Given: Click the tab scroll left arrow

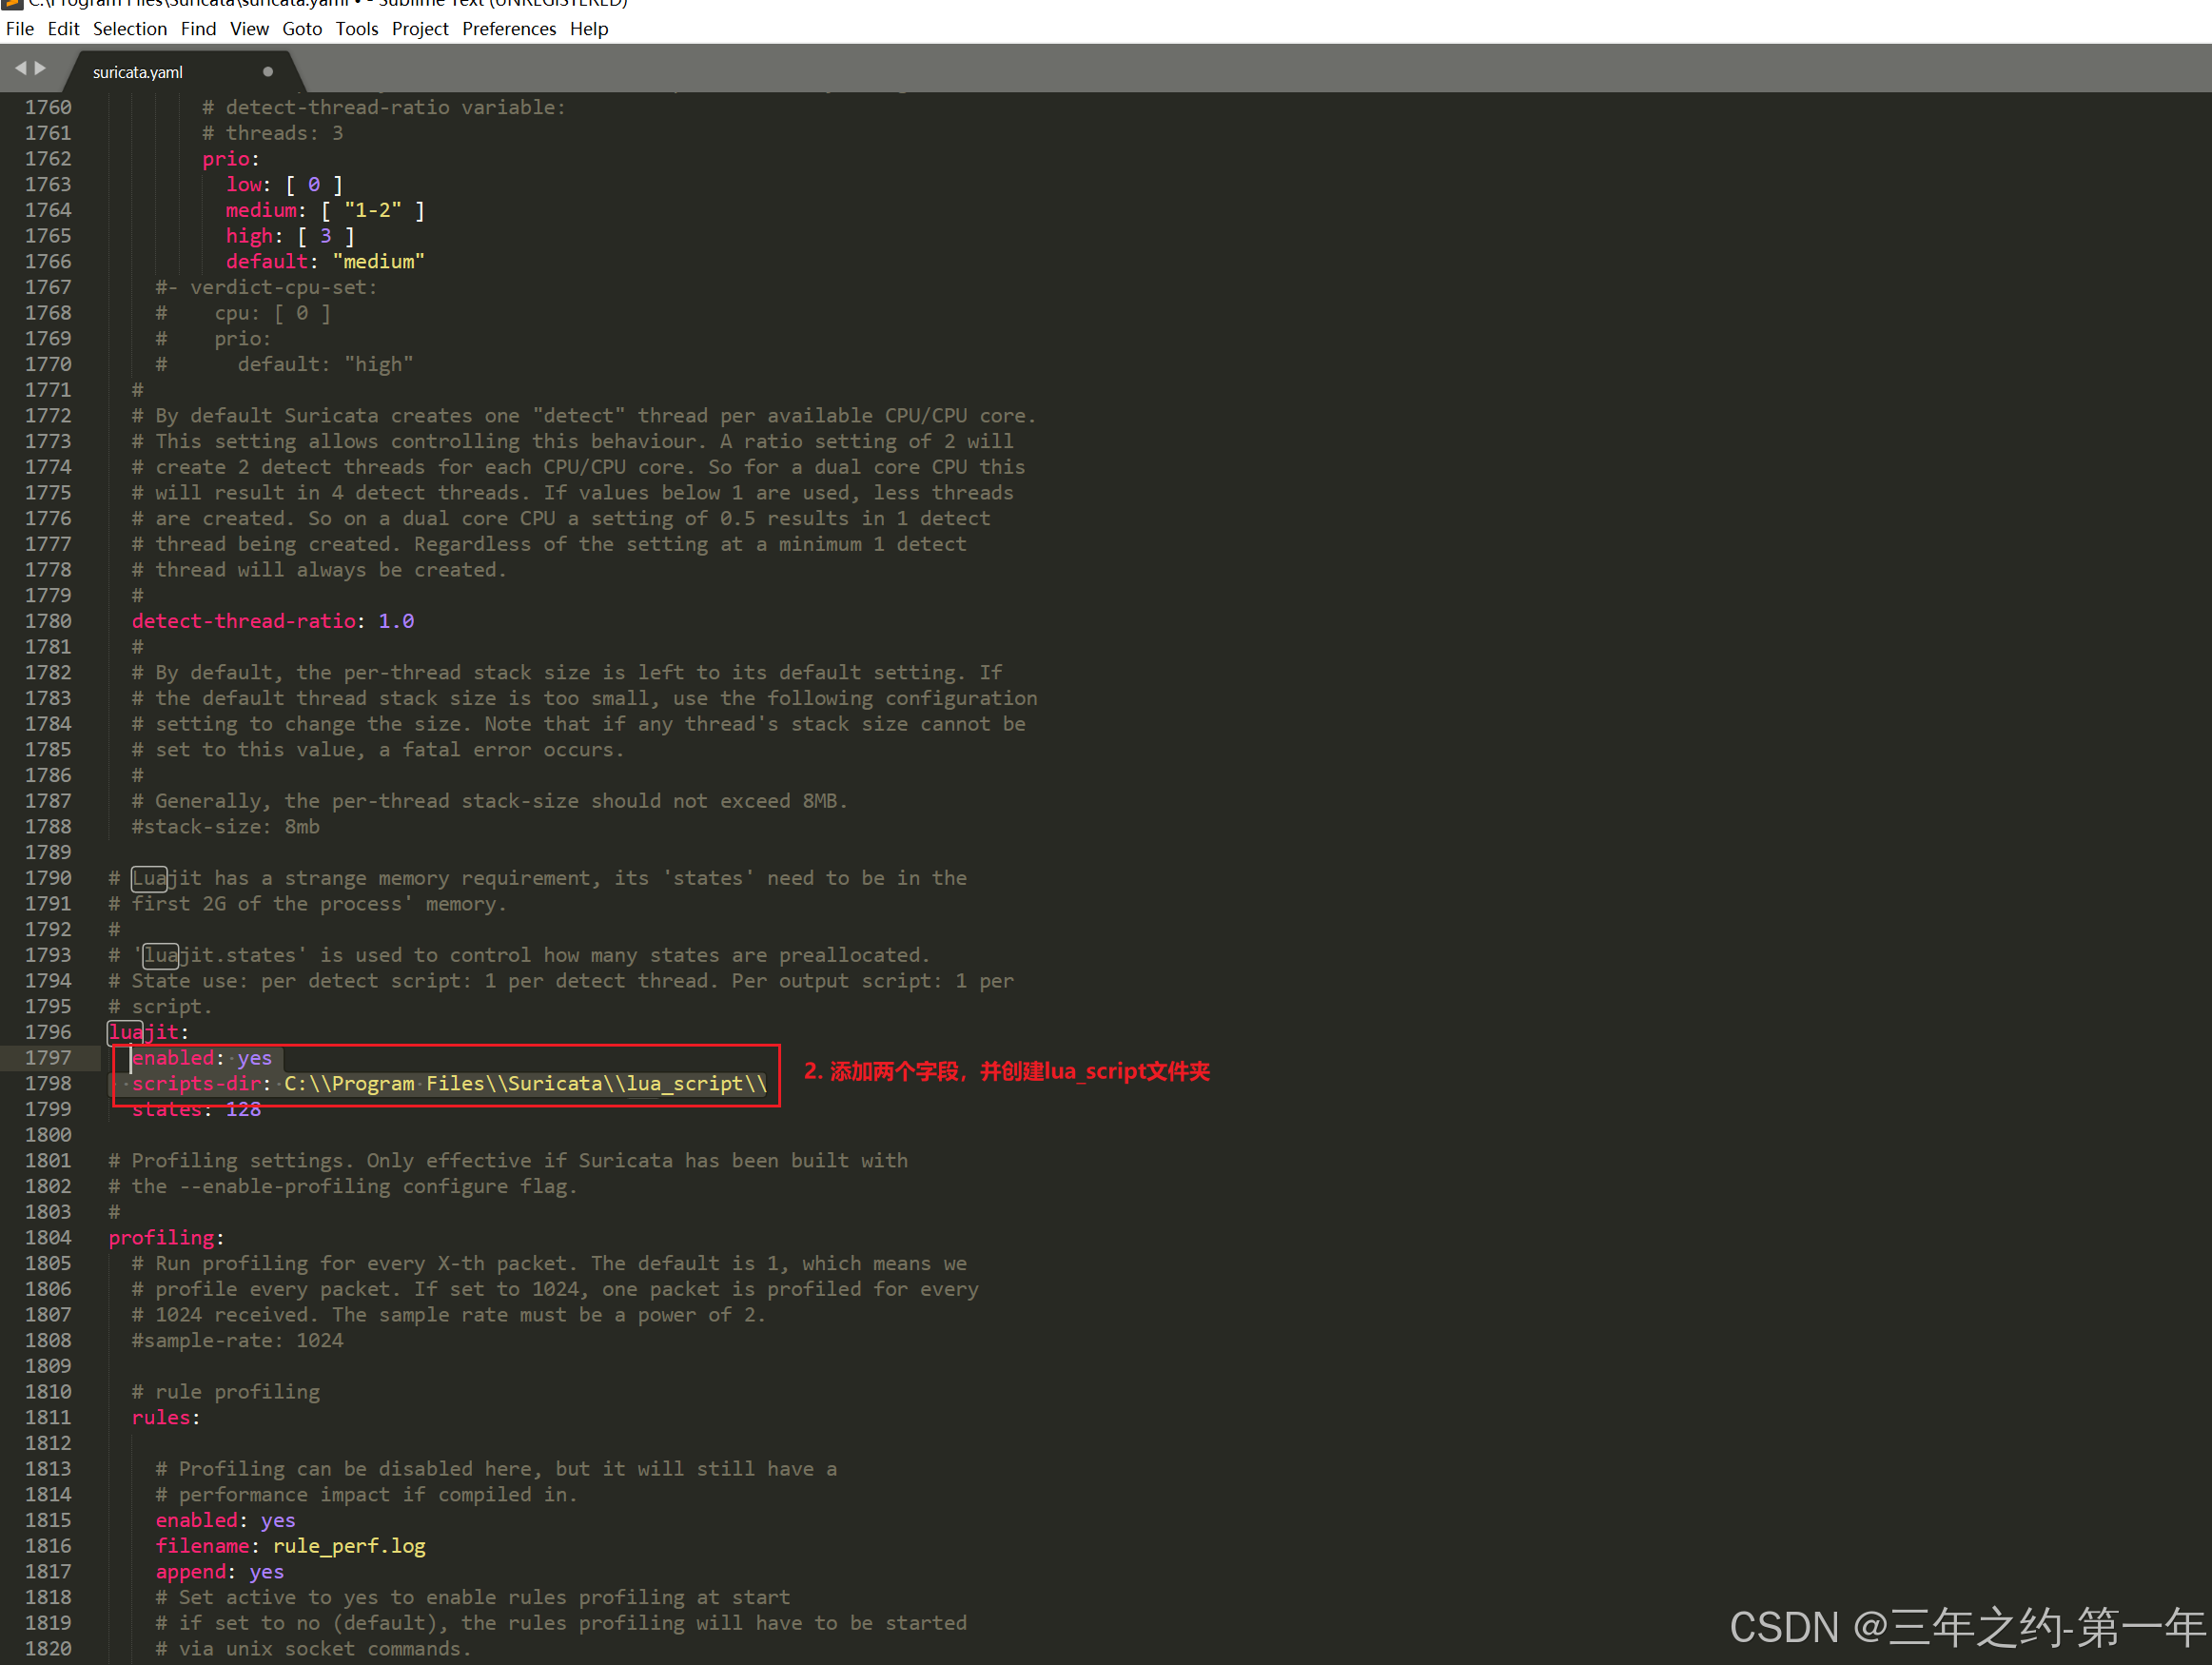Looking at the screenshot, I should click(x=20, y=68).
